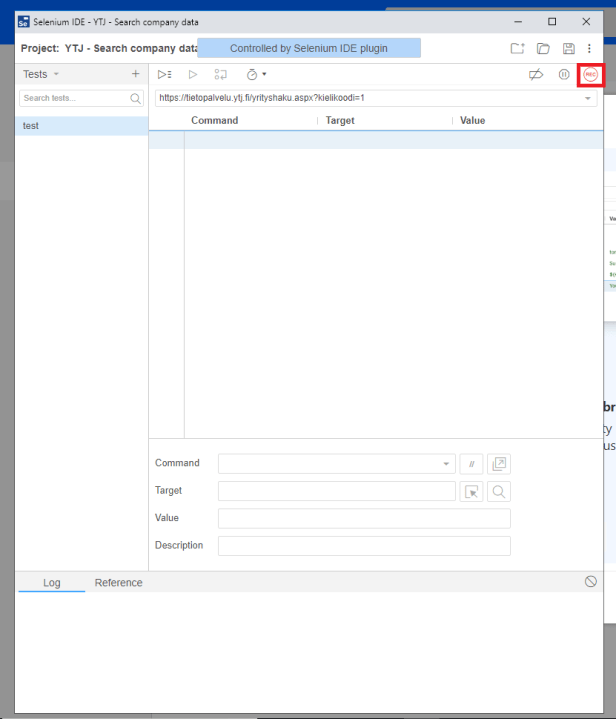Clear the log icon
Image resolution: width=616 pixels, height=719 pixels.
pyautogui.click(x=591, y=581)
